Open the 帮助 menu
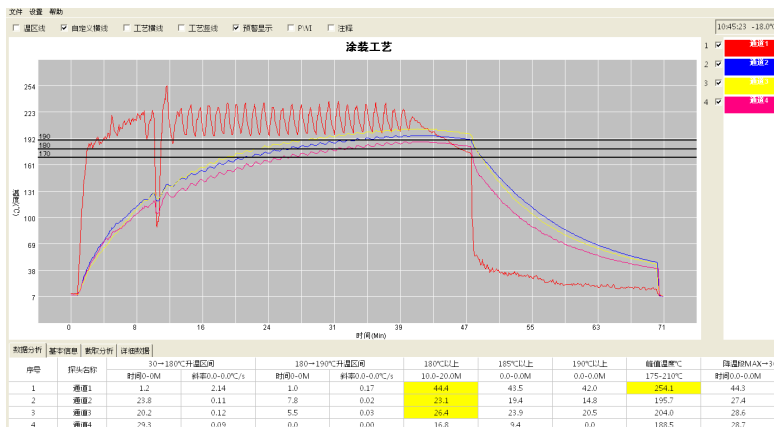774x427 pixels. (x=55, y=11)
